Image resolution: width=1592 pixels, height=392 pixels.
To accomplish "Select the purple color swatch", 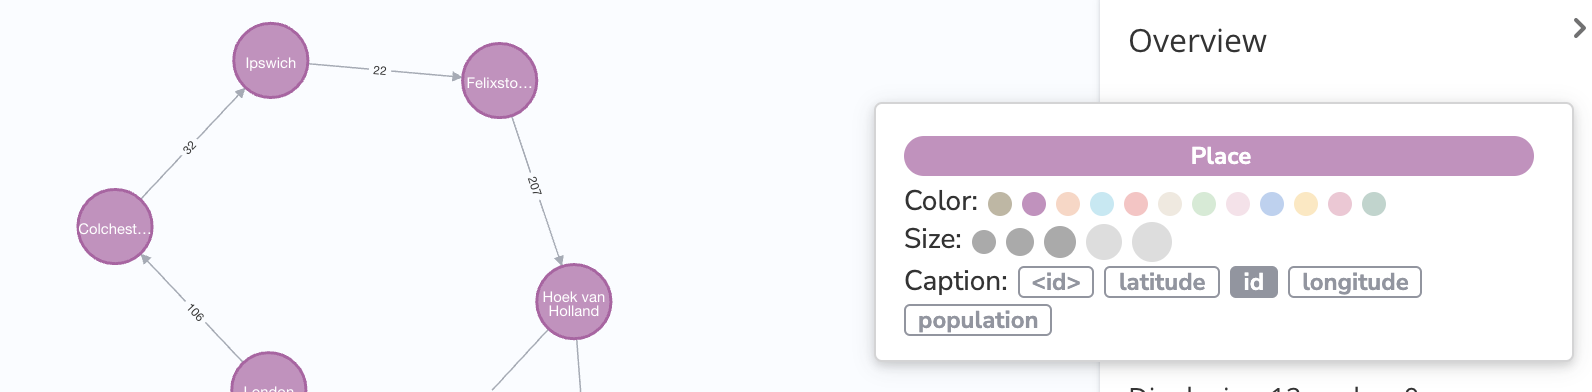I will 1034,204.
